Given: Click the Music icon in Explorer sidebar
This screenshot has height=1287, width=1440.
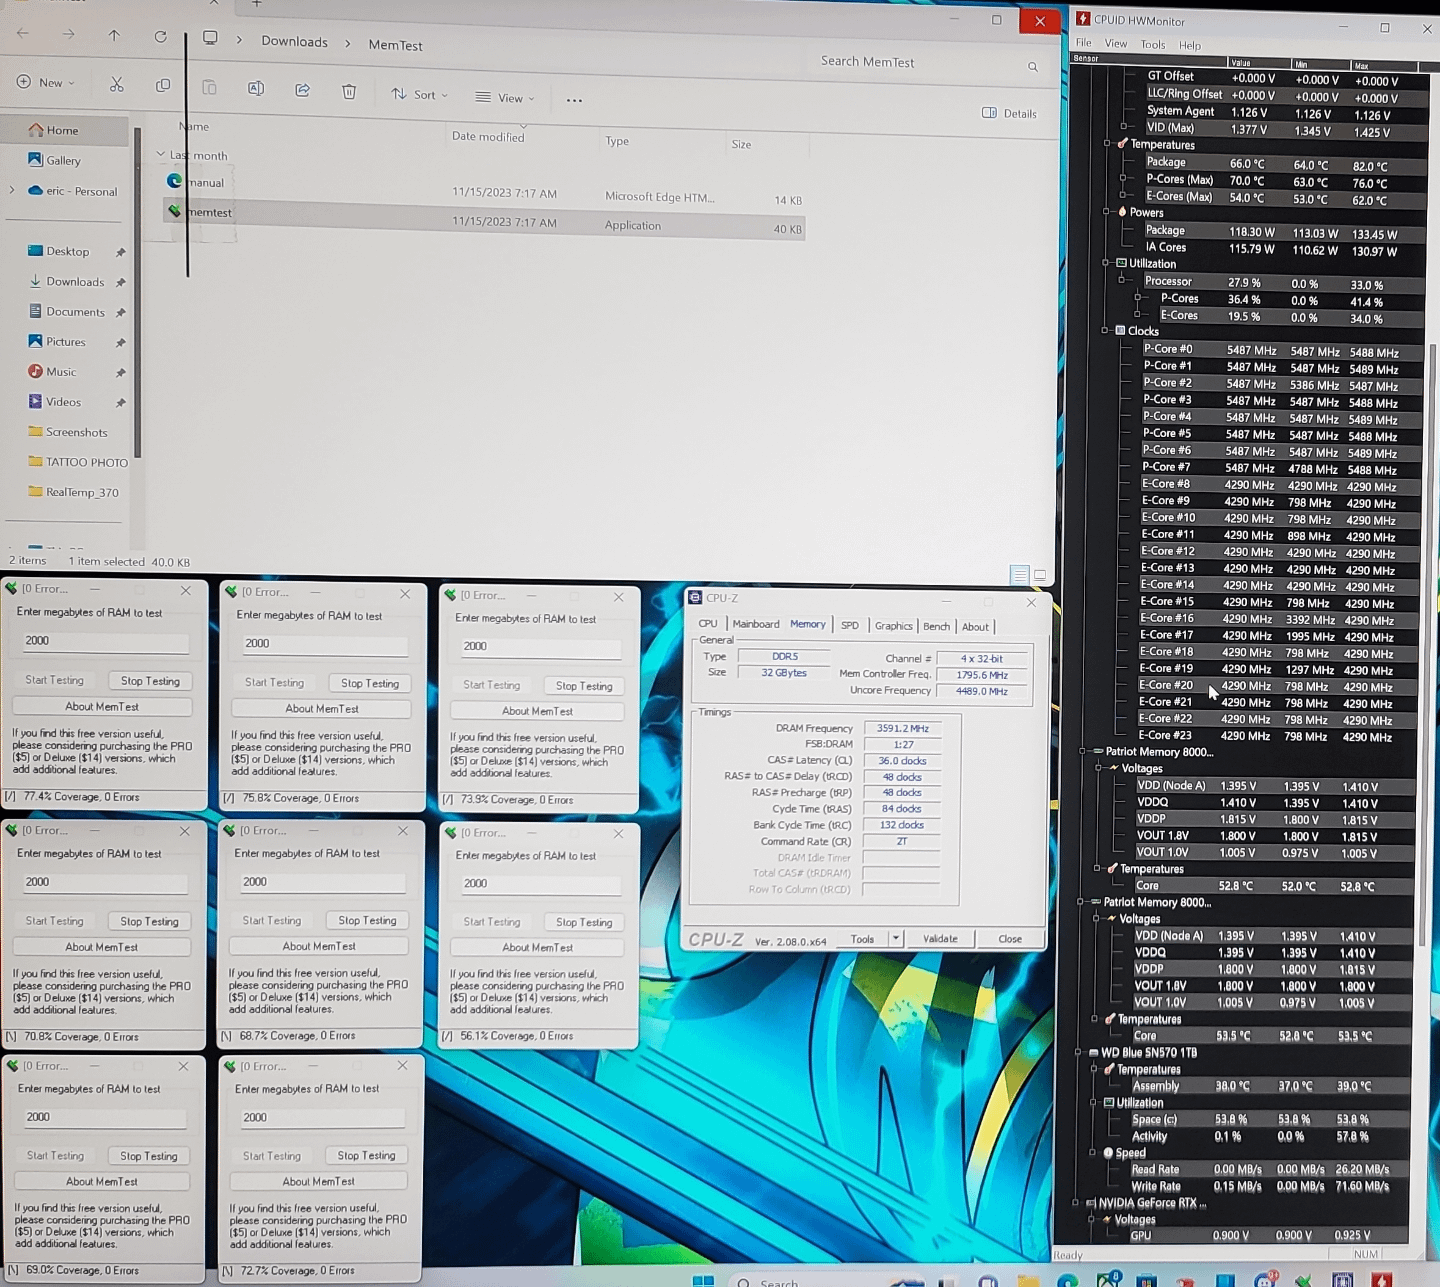Looking at the screenshot, I should pos(35,371).
